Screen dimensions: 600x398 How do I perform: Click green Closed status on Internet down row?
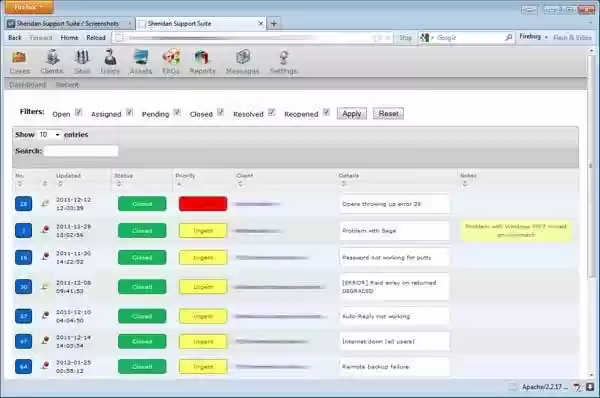(x=142, y=341)
